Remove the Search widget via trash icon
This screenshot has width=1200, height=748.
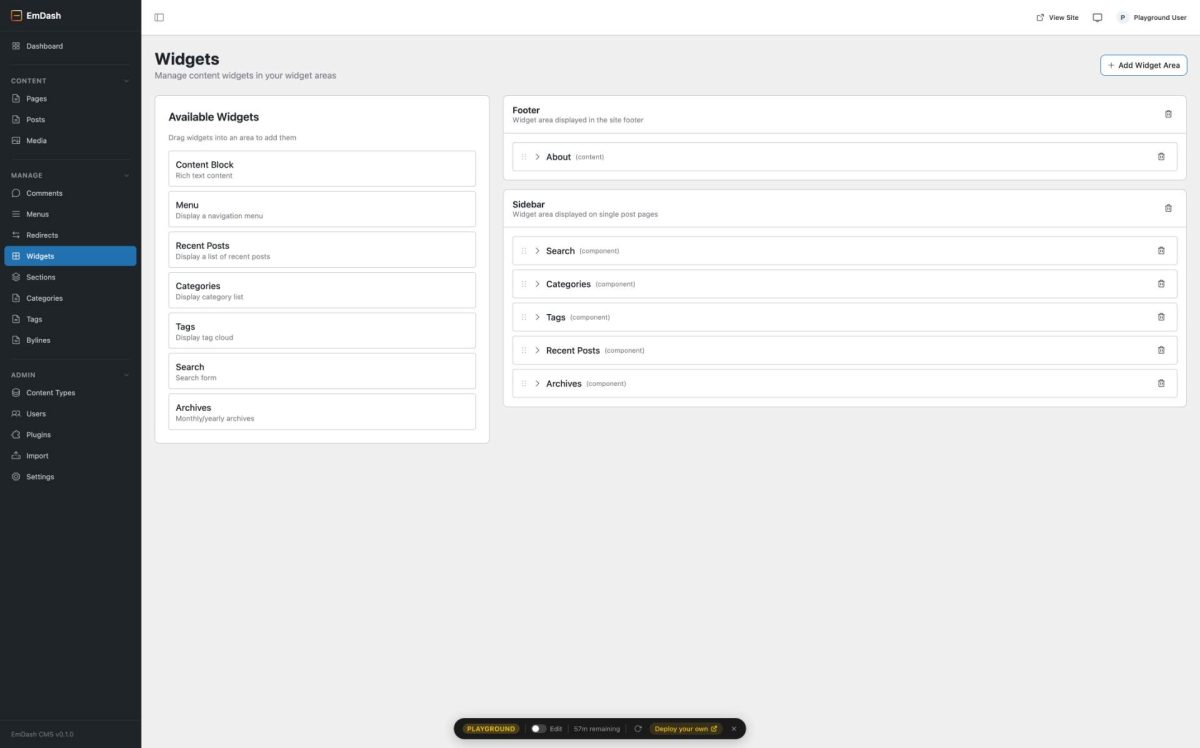[1161, 251]
